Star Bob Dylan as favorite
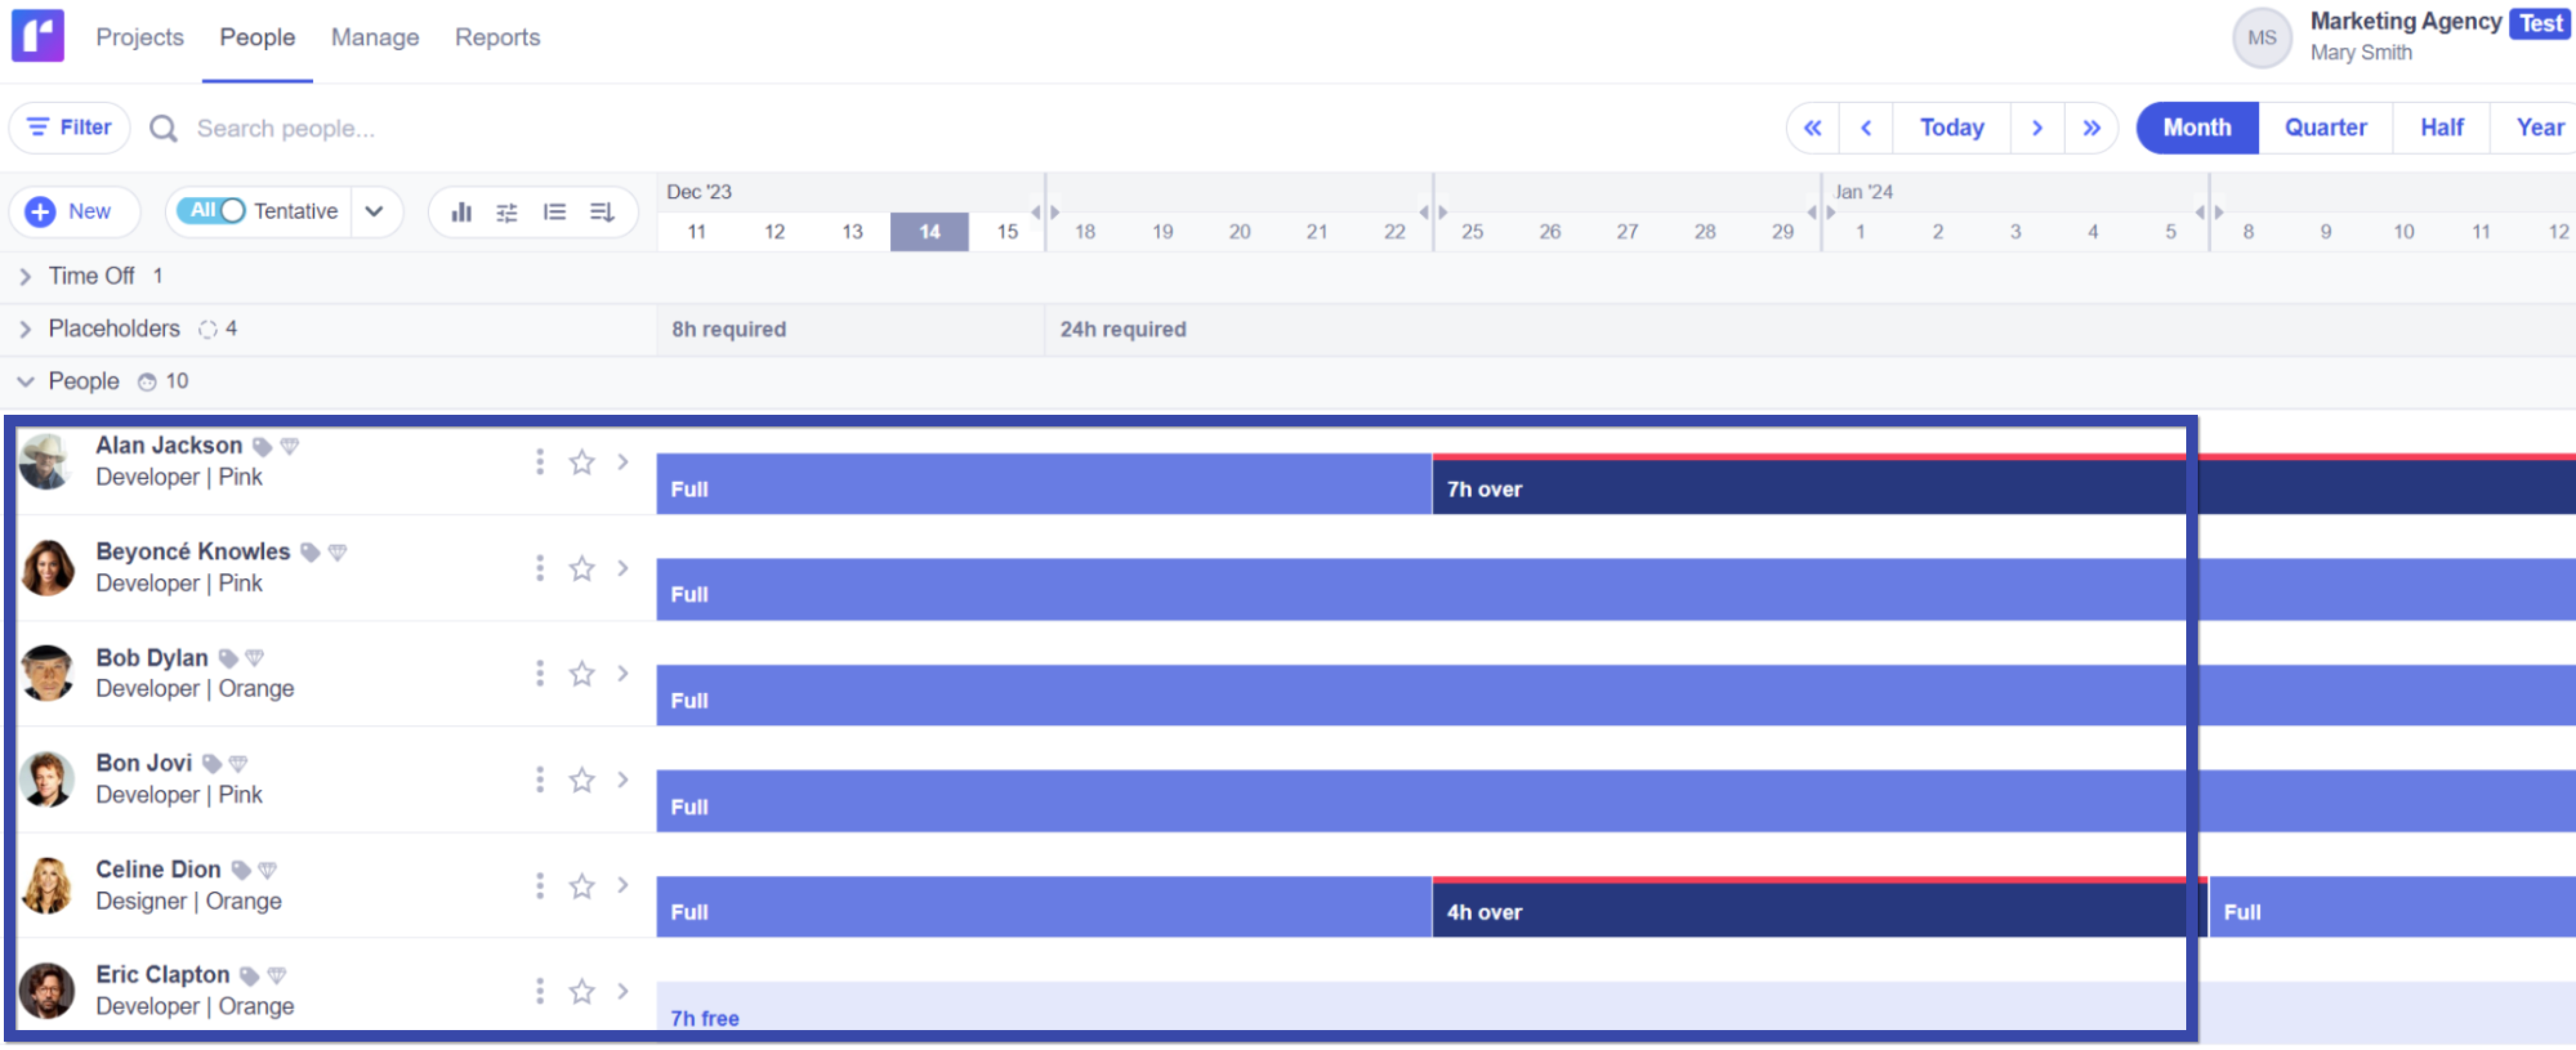This screenshot has height=1050, width=2576. [582, 674]
